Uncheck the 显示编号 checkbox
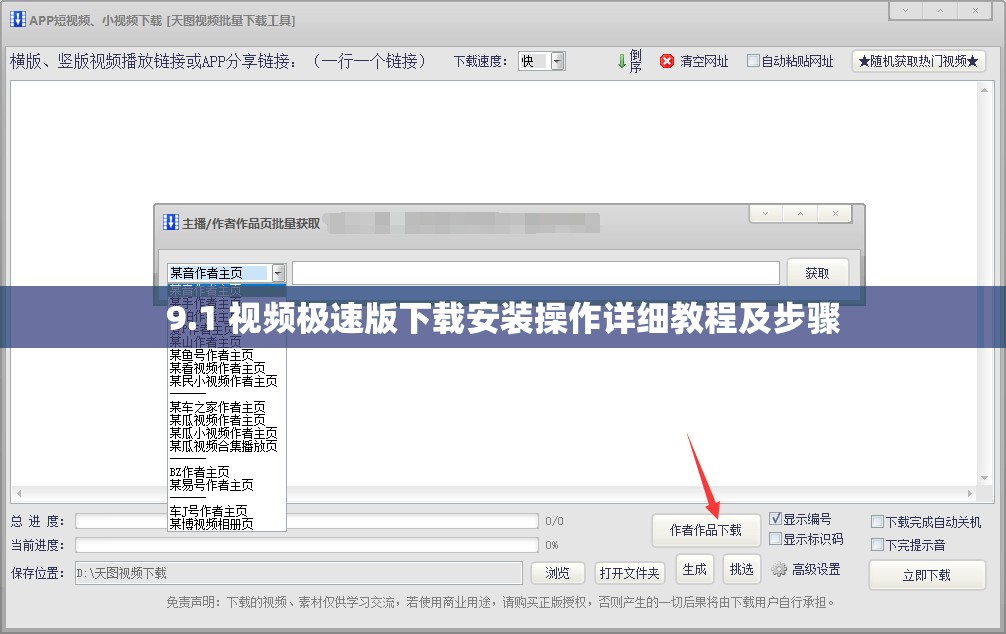 [775, 519]
